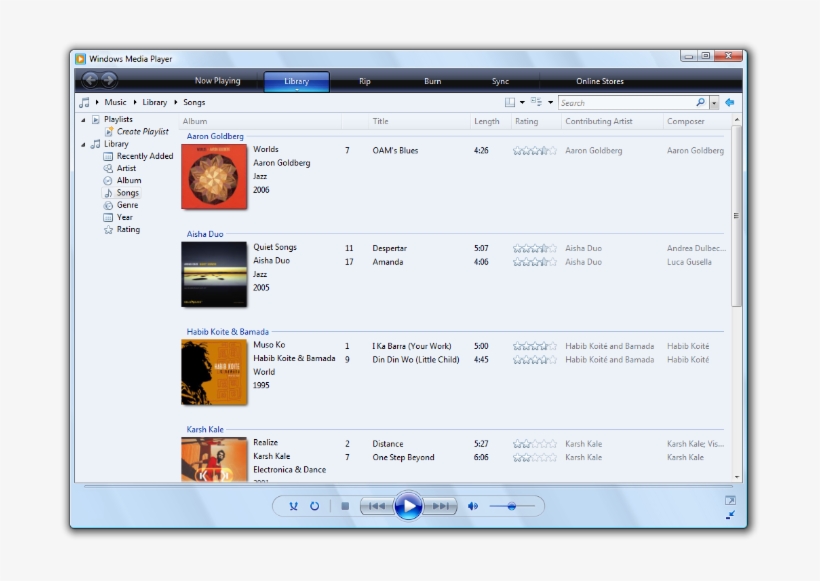Sort by the Album column header
Screen dimensions: 820x581
click(260, 121)
